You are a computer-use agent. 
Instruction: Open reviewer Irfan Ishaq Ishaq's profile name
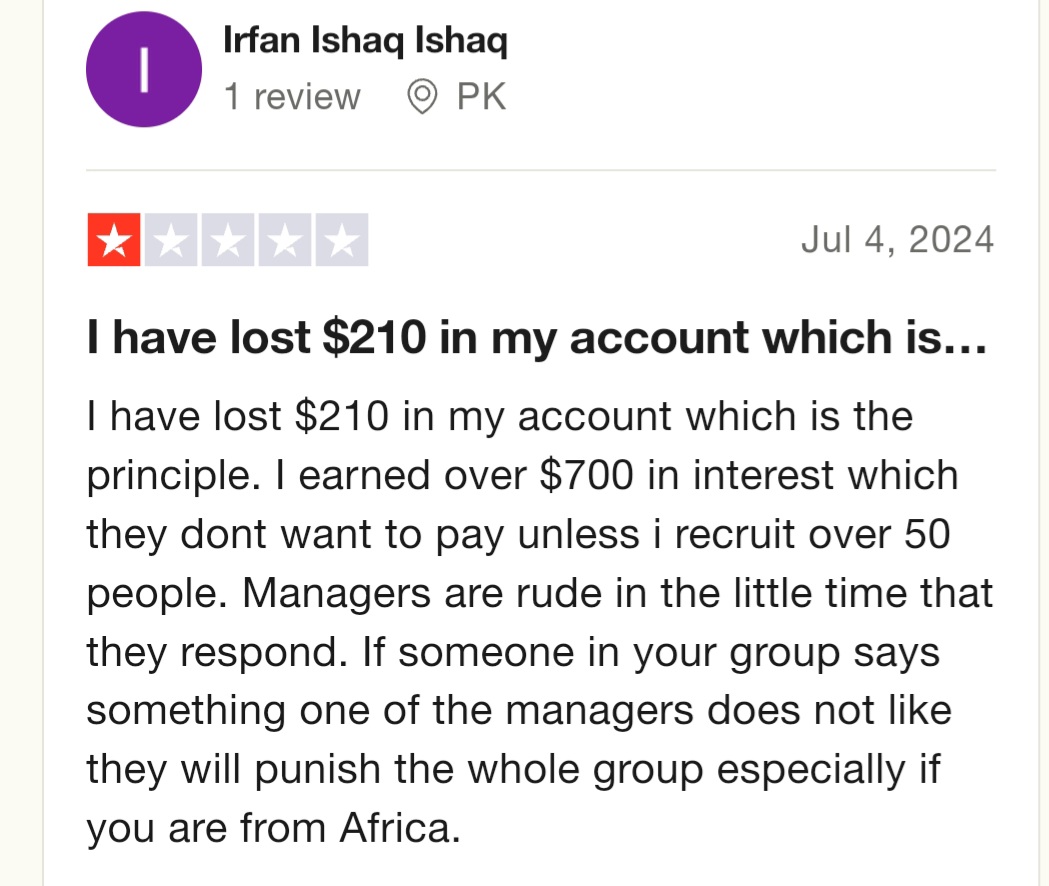(365, 42)
